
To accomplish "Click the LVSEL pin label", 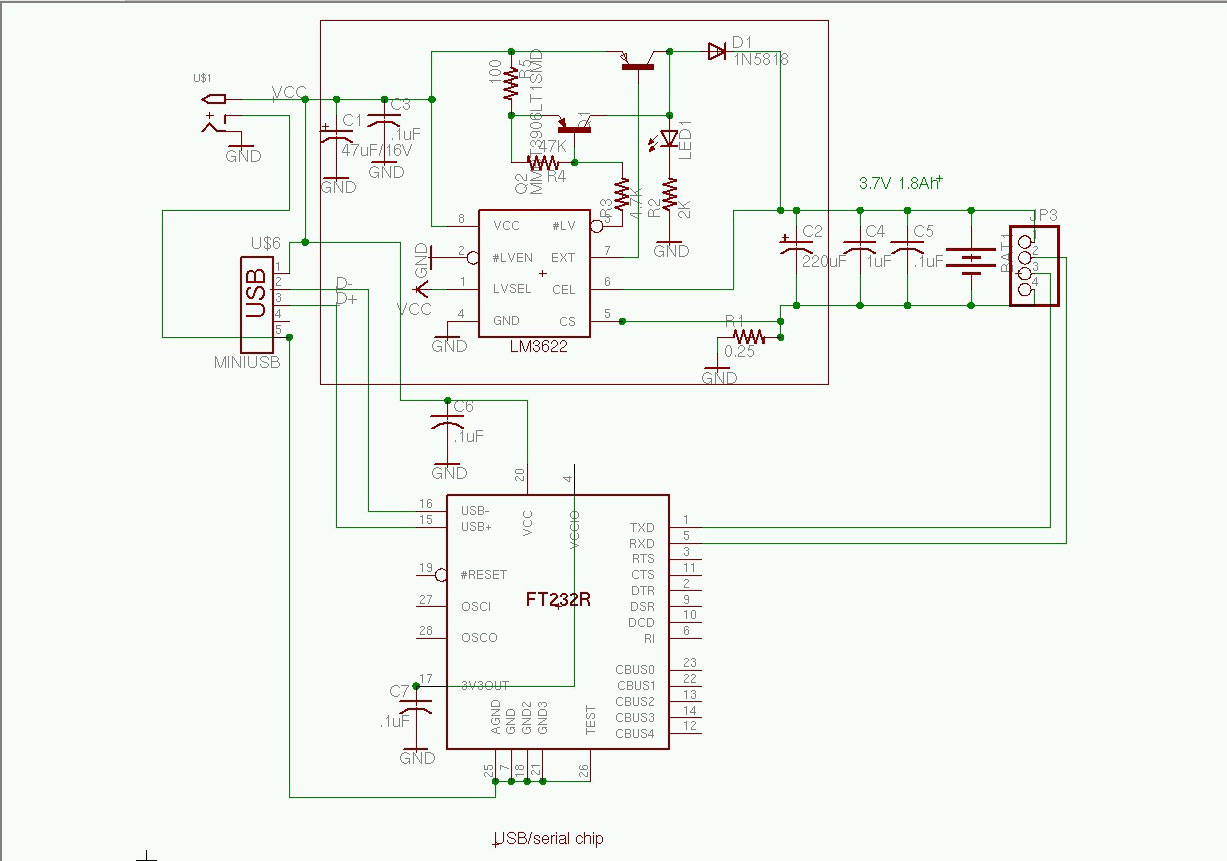I will coord(512,288).
